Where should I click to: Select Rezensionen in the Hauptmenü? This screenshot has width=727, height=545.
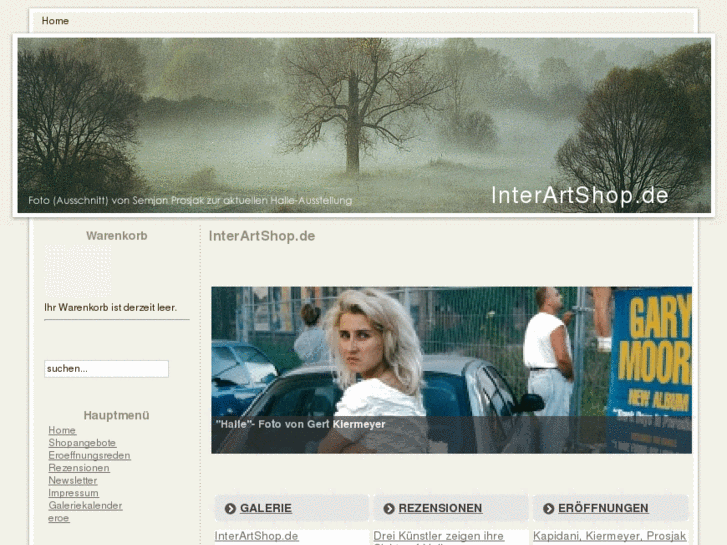tap(79, 468)
